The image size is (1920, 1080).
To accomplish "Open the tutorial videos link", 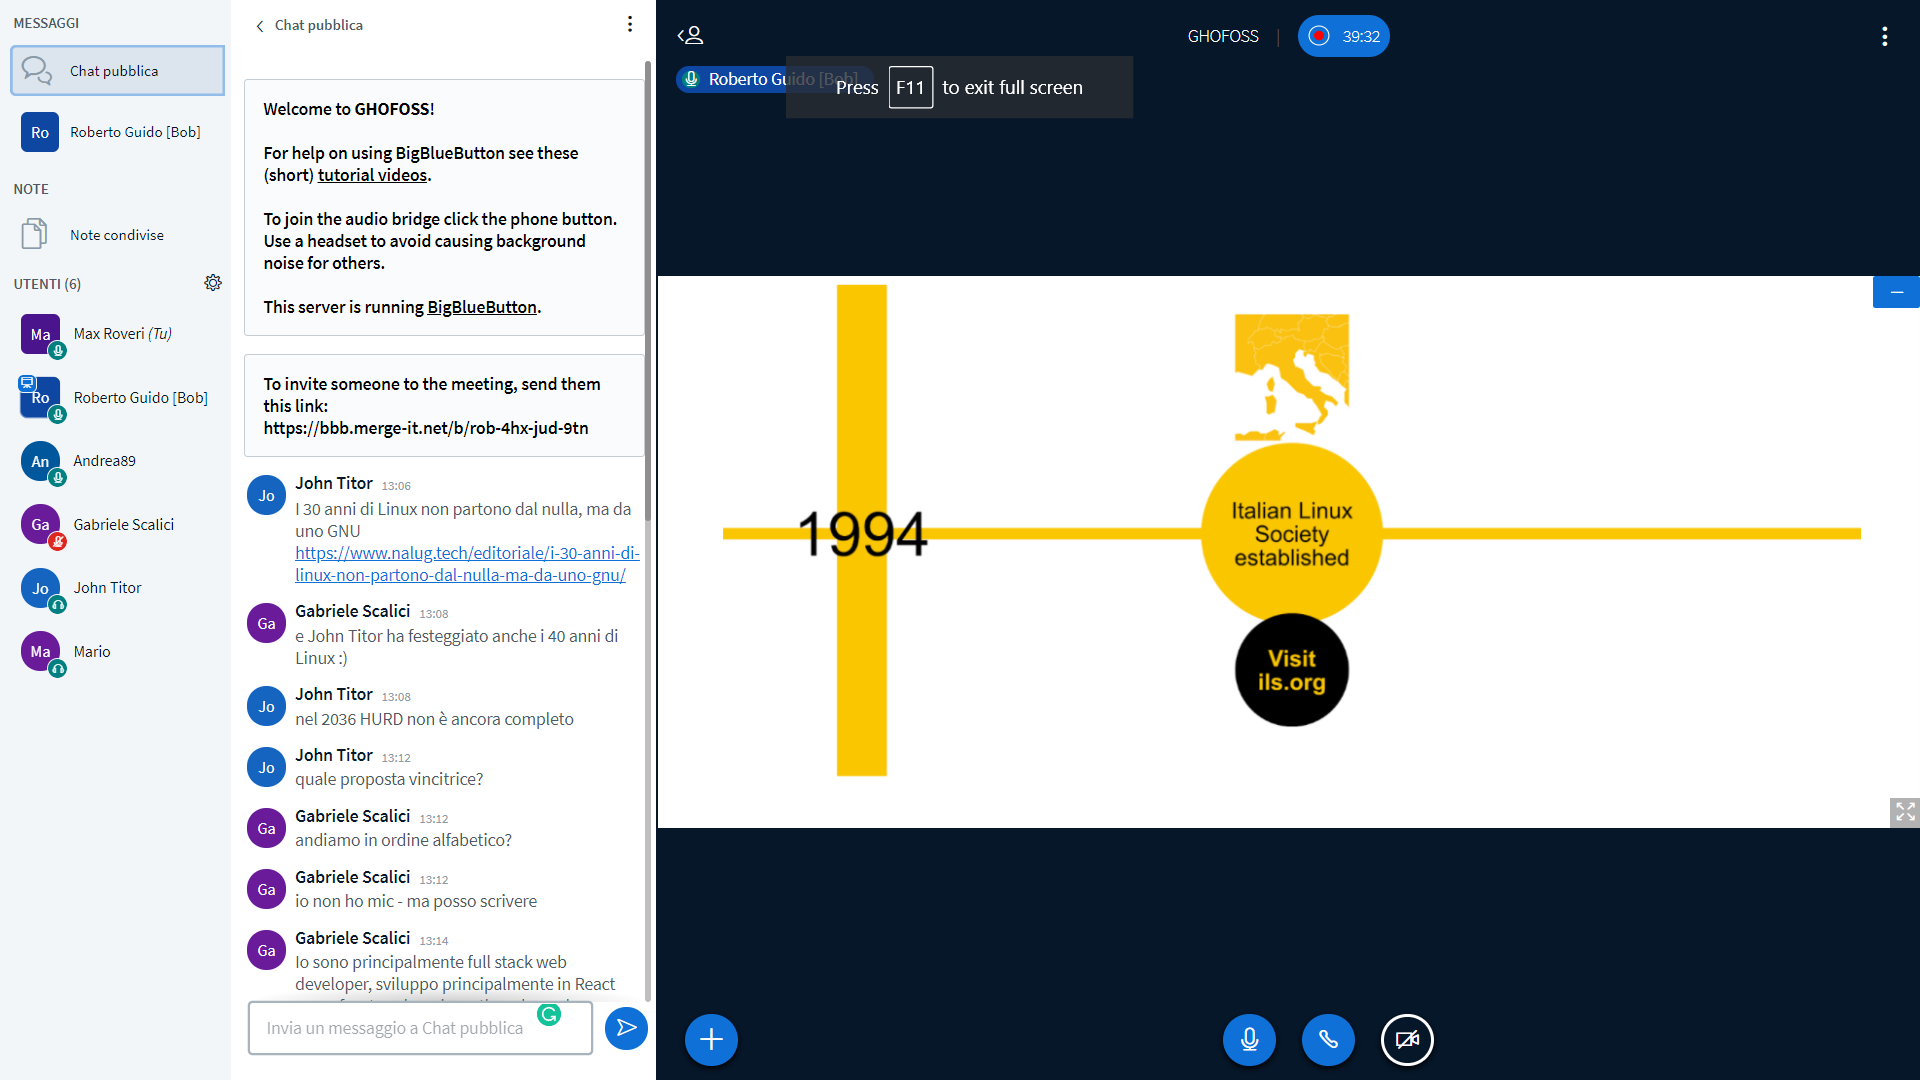I will click(x=372, y=175).
